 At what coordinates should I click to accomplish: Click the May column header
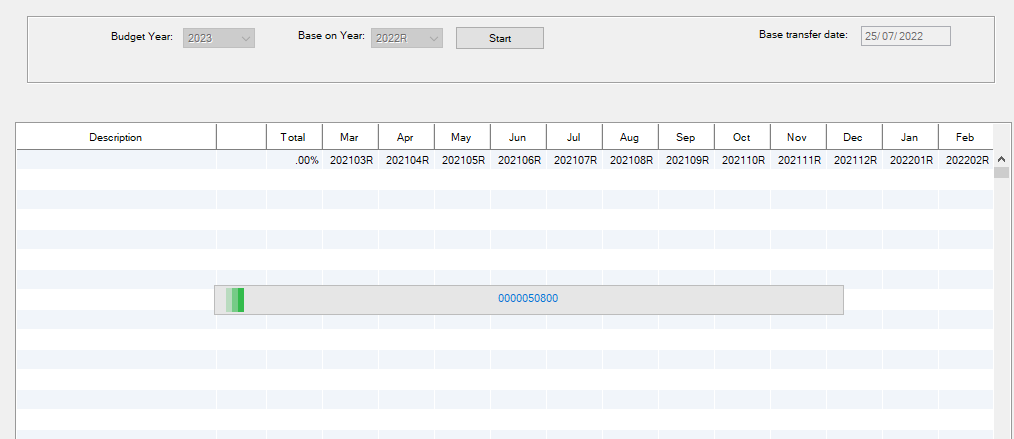[462, 137]
